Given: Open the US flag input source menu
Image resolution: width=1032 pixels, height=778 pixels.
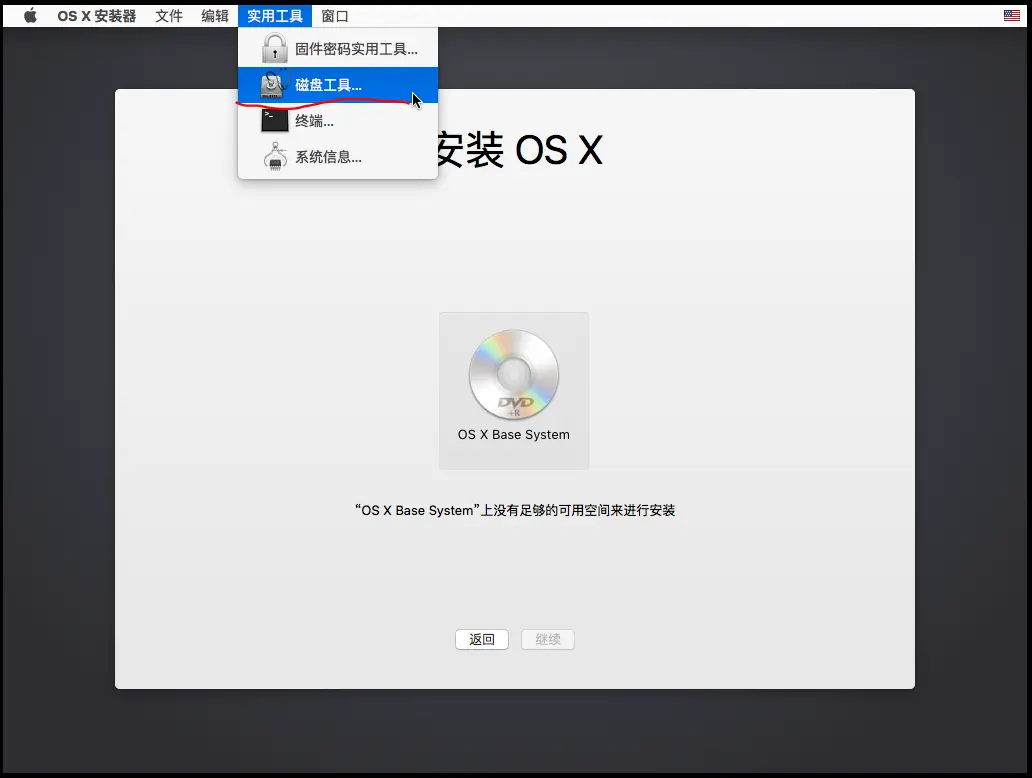Looking at the screenshot, I should pyautogui.click(x=1012, y=16).
